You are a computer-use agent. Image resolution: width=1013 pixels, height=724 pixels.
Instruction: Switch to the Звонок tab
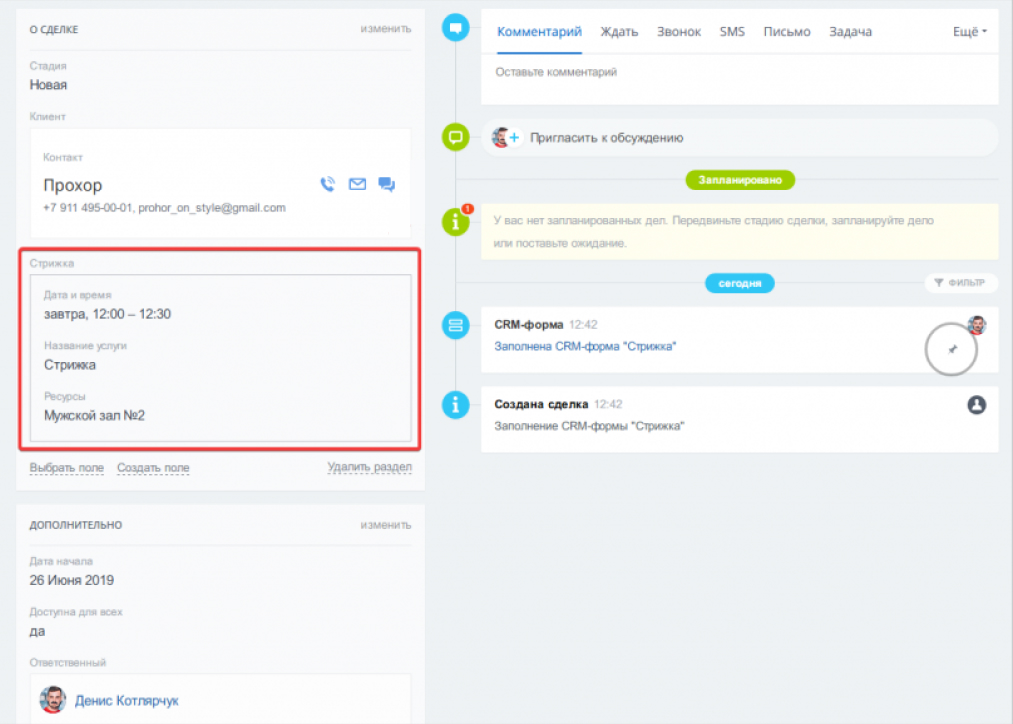coord(678,32)
